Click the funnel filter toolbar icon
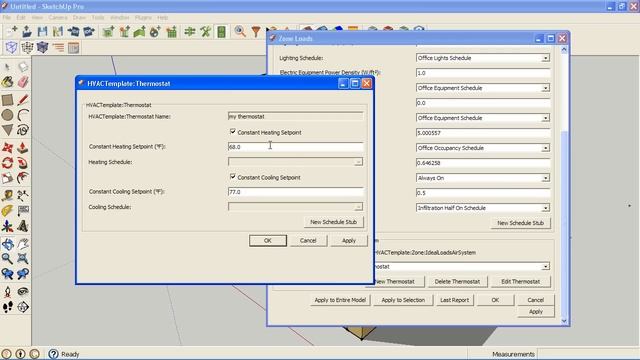This screenshot has width=640, height=360. pos(256,31)
